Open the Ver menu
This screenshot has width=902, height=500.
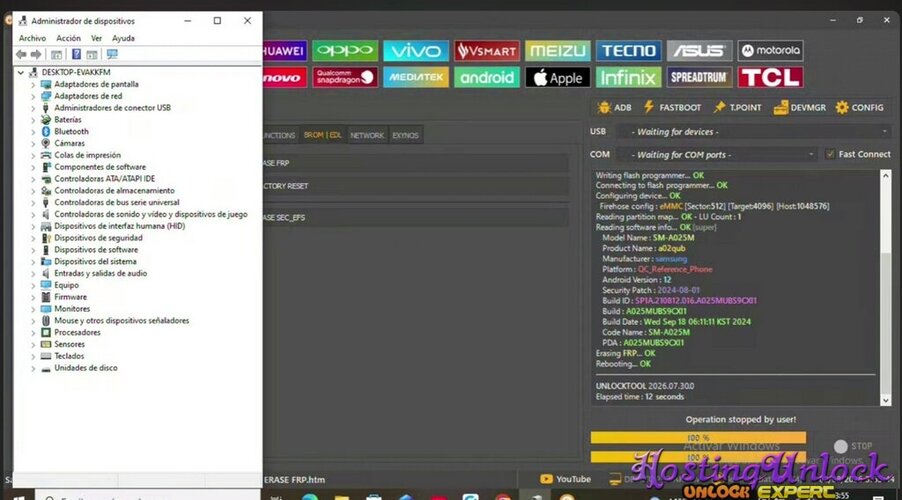(x=96, y=38)
